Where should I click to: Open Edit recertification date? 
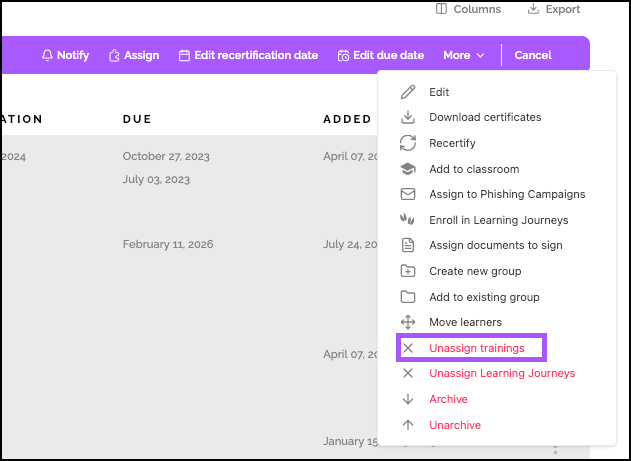pyautogui.click(x=248, y=55)
